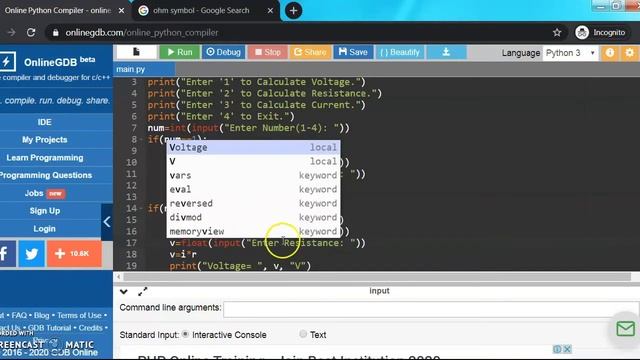
Task: Bookmark this page star icon
Action: (557, 32)
